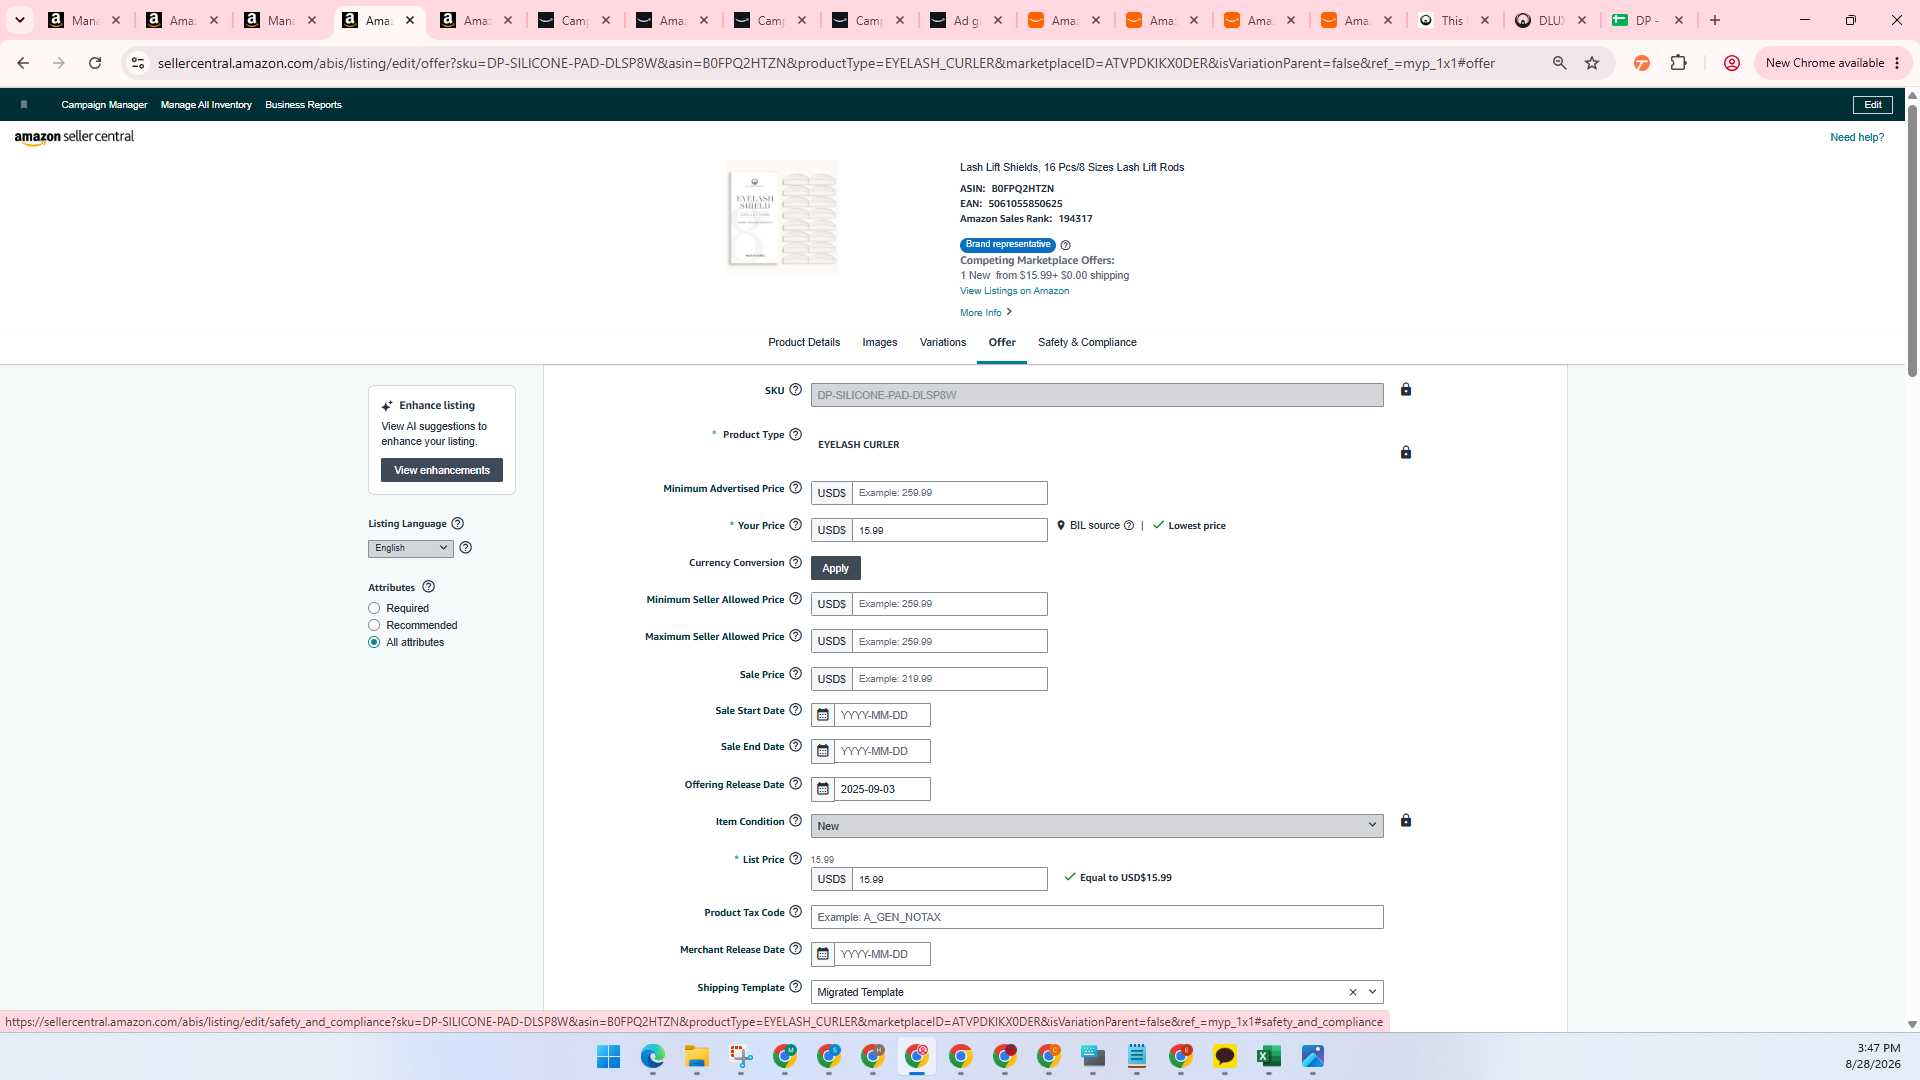Expand the More Info section

(x=986, y=313)
